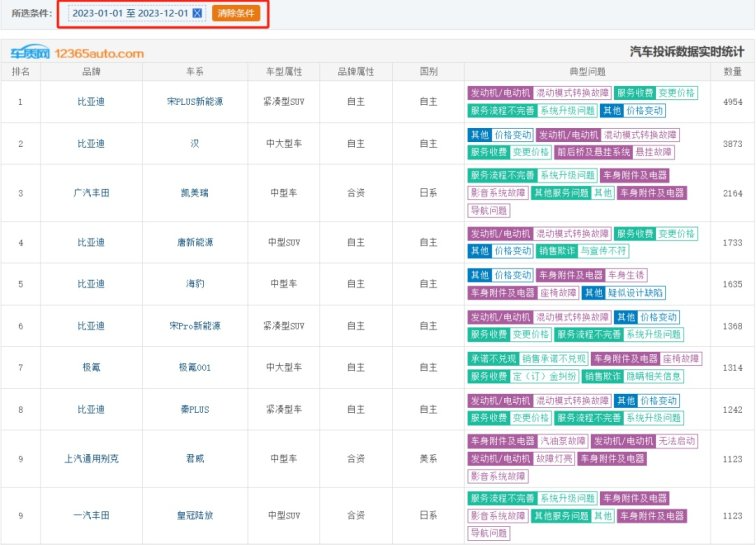Click the 销售承诺不兑现 tag in the 极氪001 row
This screenshot has width=756, height=545.
[x=554, y=358]
